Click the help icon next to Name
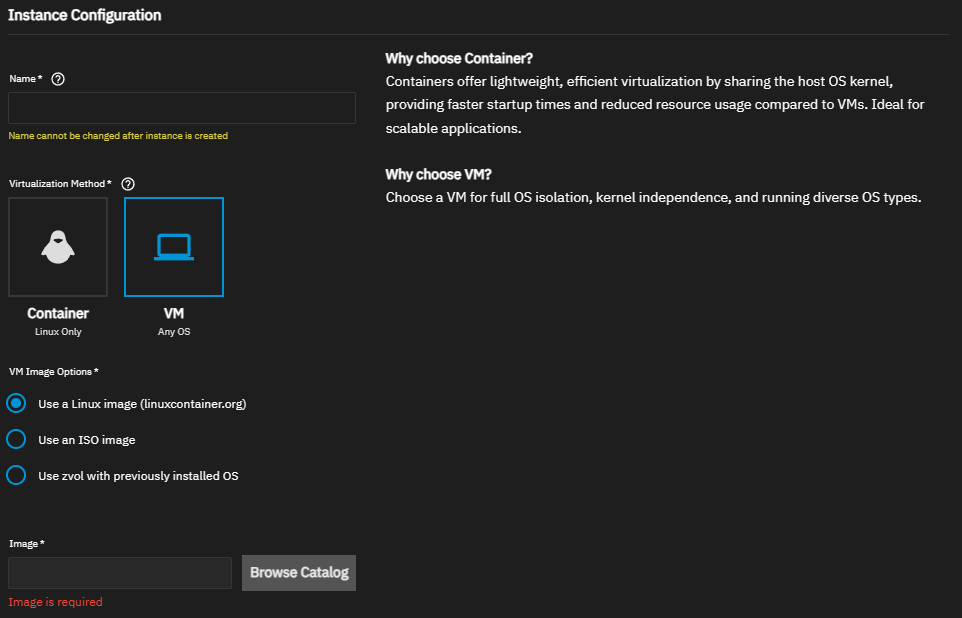The height and width of the screenshot is (618, 962). click(x=58, y=79)
